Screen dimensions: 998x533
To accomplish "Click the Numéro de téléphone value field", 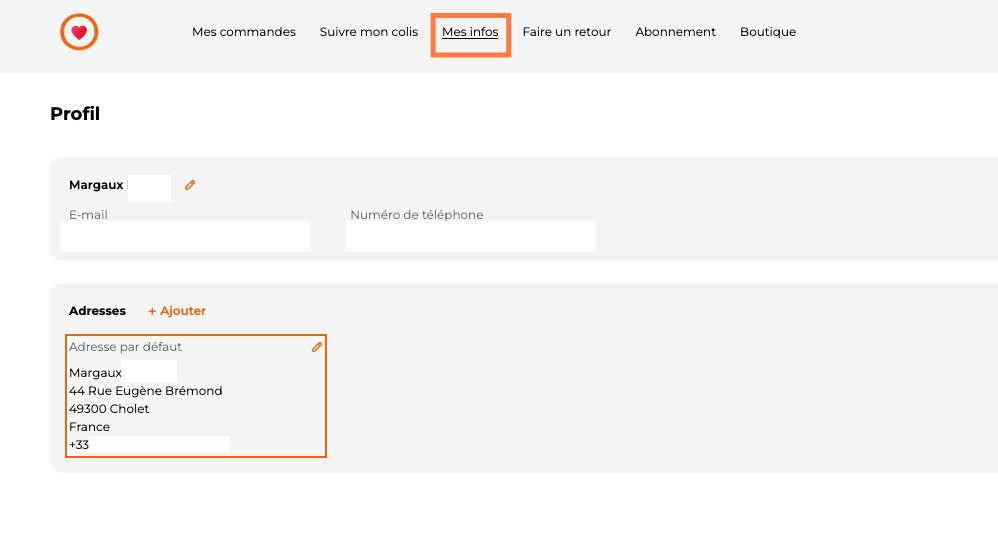I will coord(470,237).
